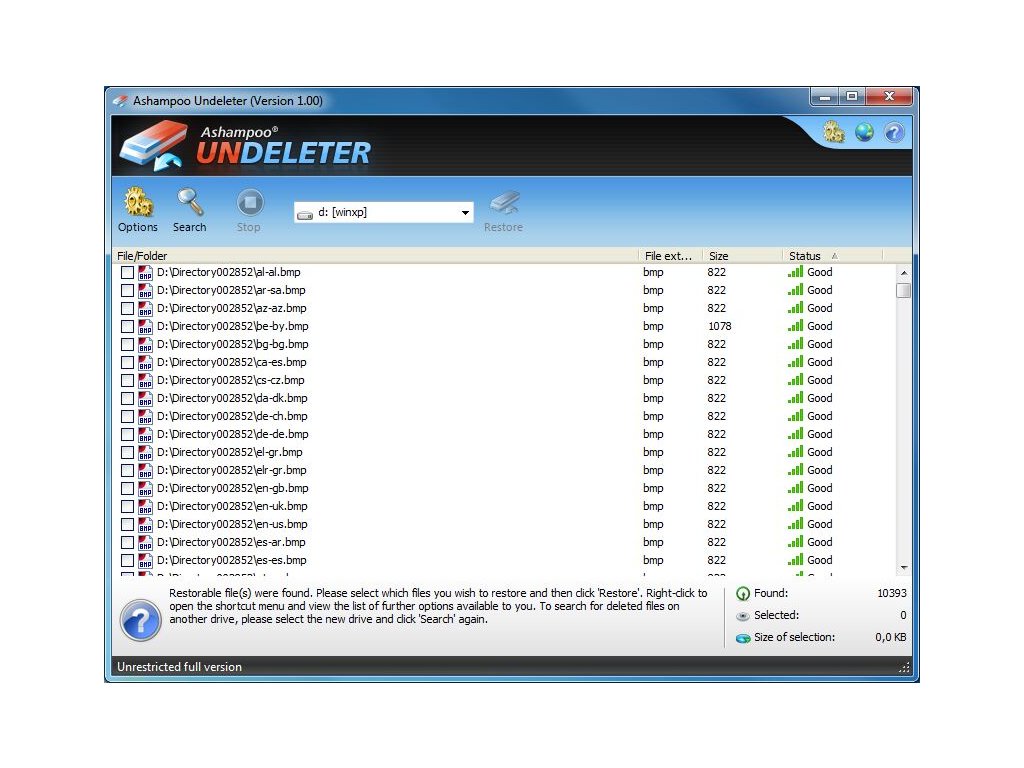Check the al-al.bmp file checkbox
1024x768 pixels.
127,272
